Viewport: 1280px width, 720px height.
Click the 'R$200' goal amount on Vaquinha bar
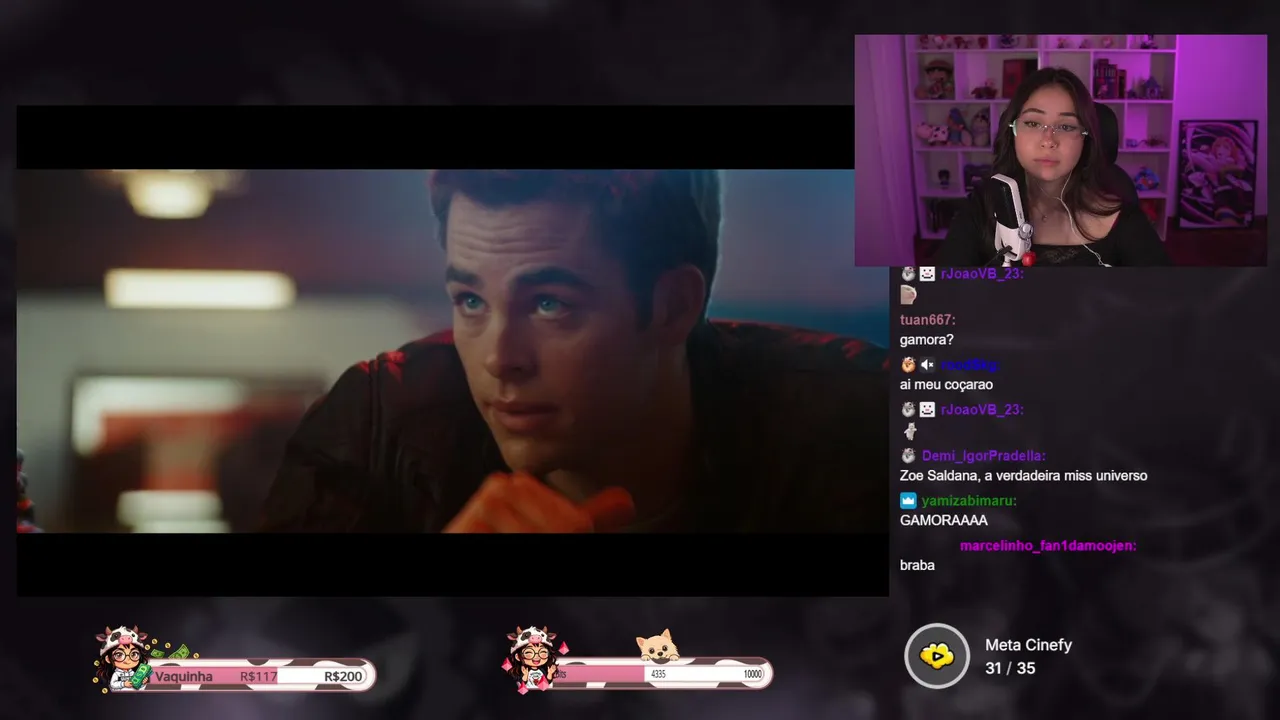click(x=343, y=677)
